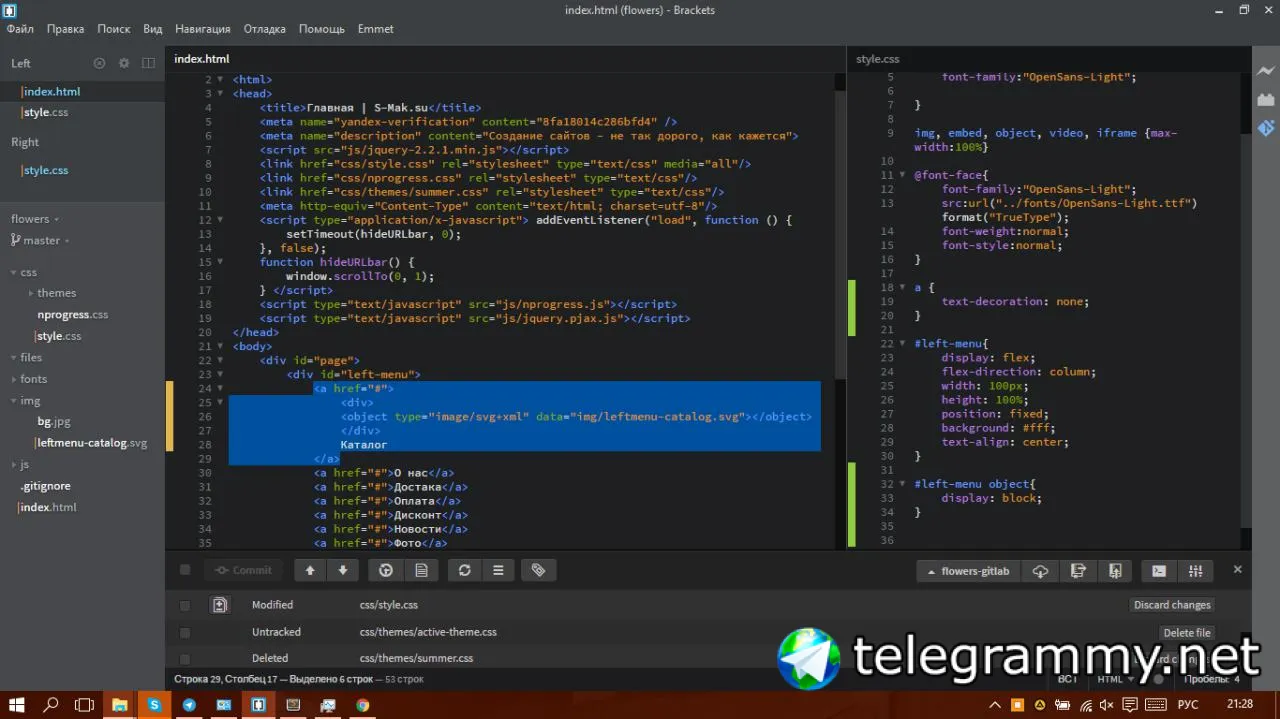Open leftmenu-catalog.svg in the file tree

(92, 443)
